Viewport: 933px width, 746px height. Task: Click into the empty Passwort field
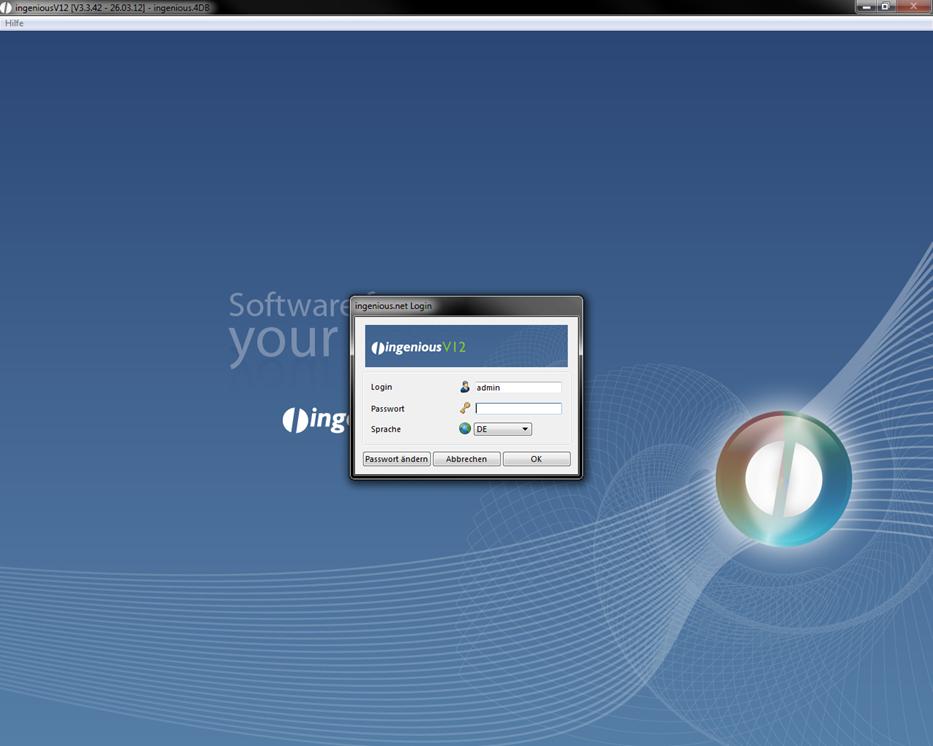pyautogui.click(x=518, y=408)
